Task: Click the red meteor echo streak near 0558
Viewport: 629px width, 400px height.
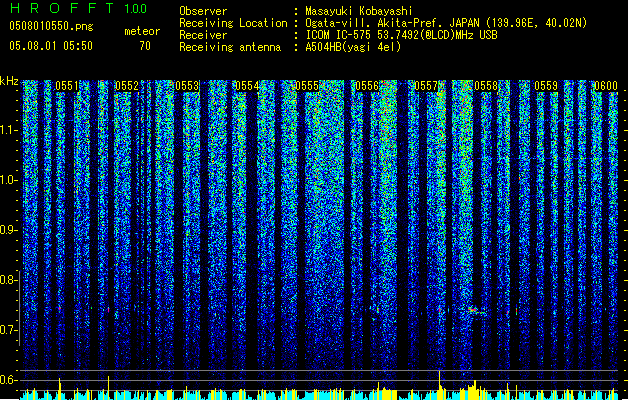Action: (477, 311)
